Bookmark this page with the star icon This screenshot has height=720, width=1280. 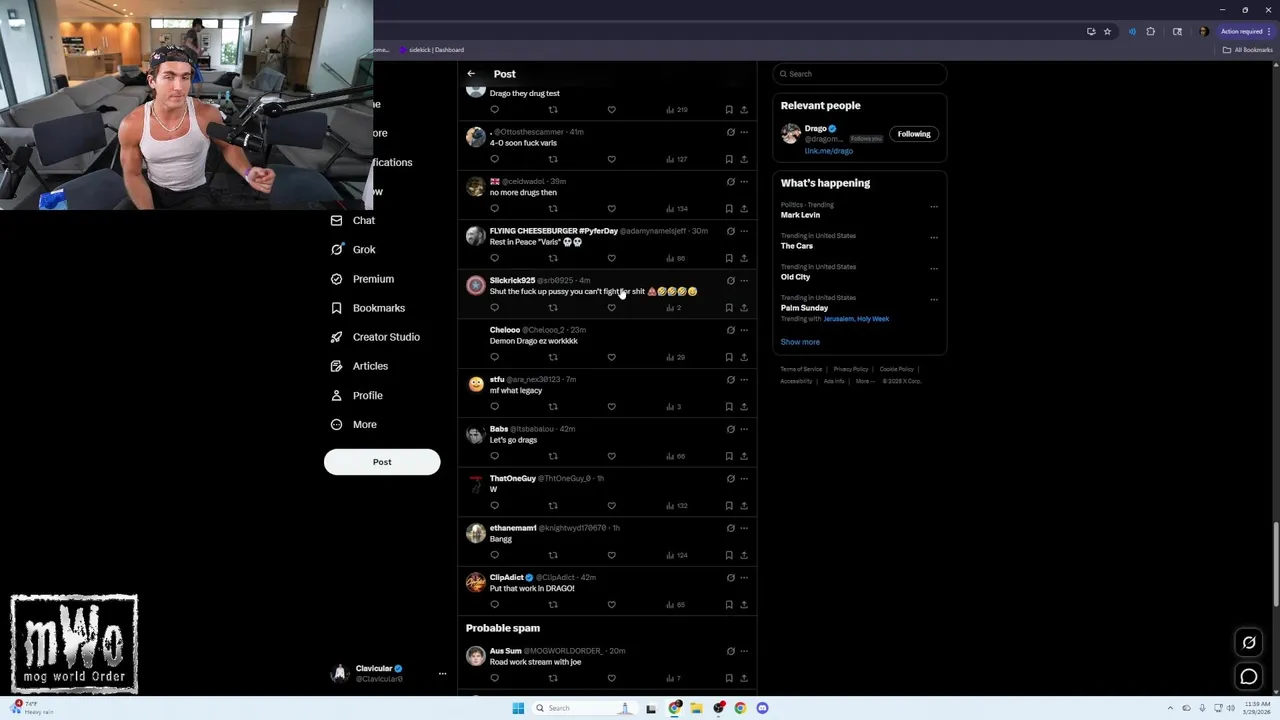(x=1107, y=32)
